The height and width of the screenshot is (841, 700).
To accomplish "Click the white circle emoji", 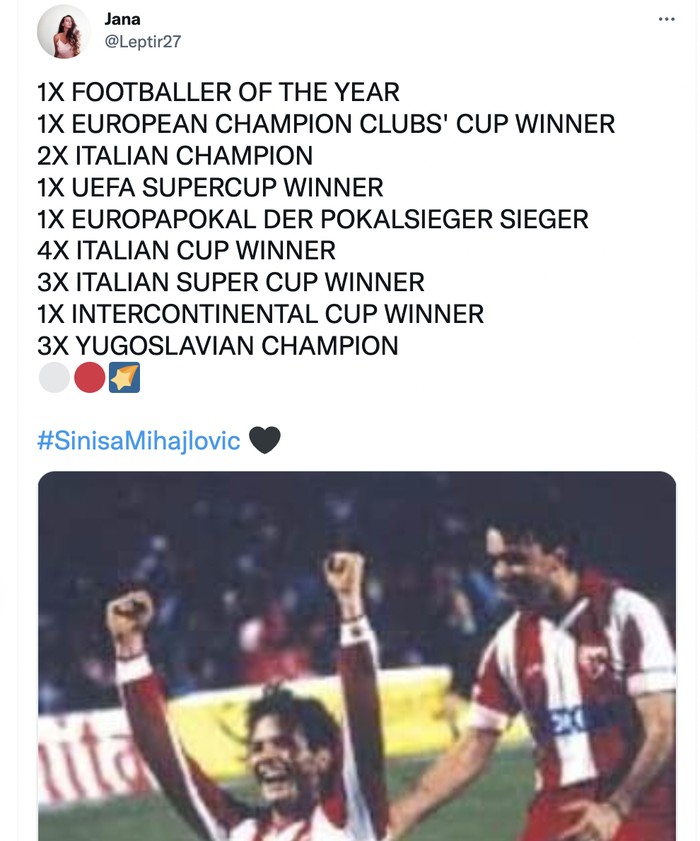I will [53, 378].
